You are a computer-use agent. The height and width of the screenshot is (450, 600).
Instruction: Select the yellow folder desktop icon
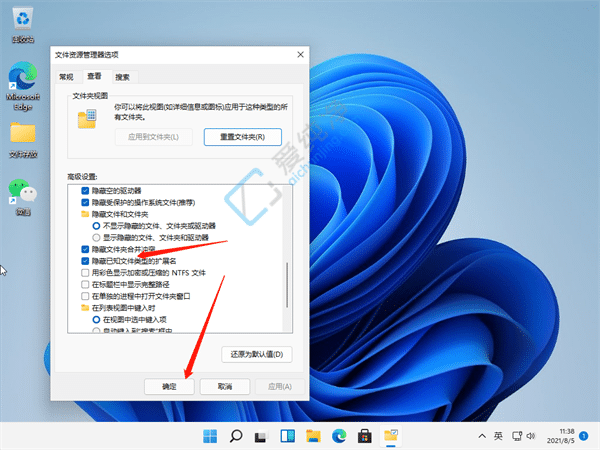(x=23, y=140)
